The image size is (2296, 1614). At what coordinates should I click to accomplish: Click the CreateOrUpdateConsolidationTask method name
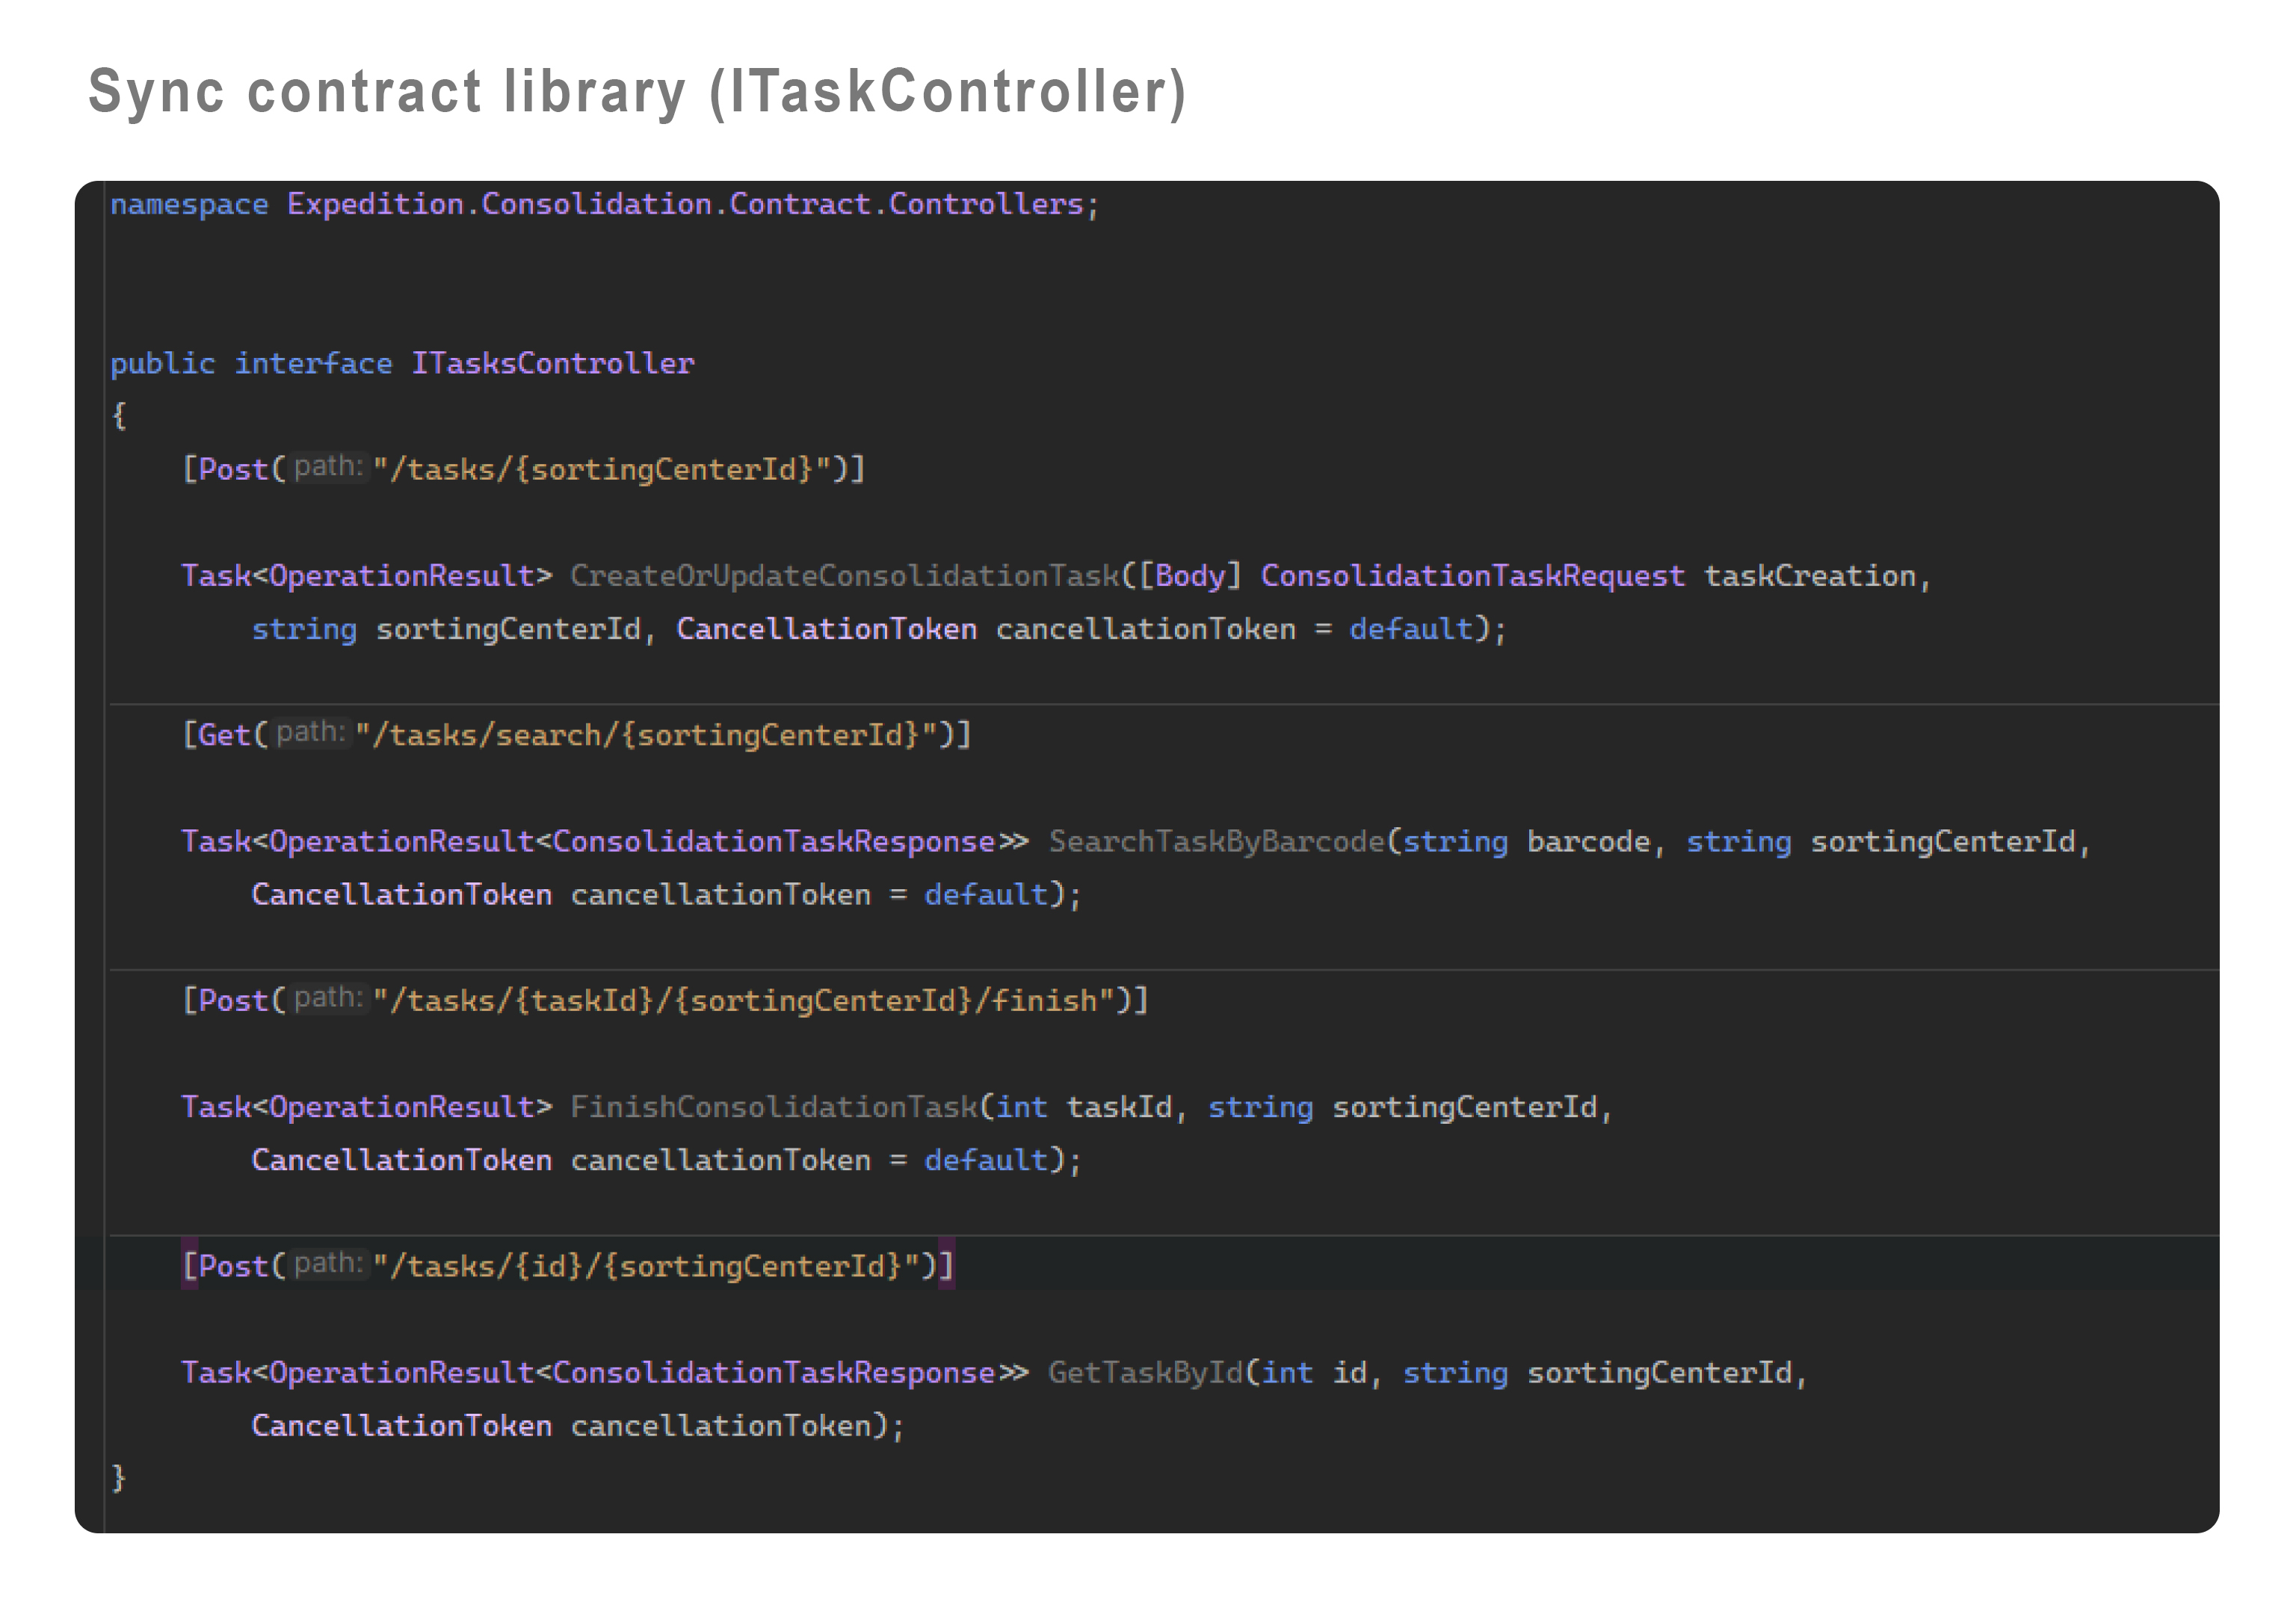845,576
